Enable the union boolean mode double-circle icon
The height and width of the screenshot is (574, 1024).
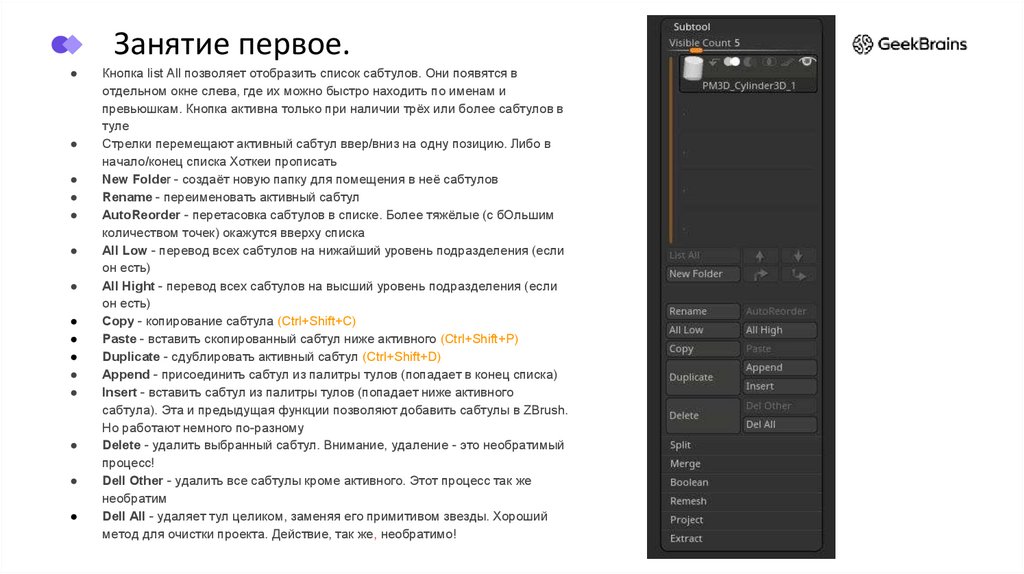click(731, 61)
